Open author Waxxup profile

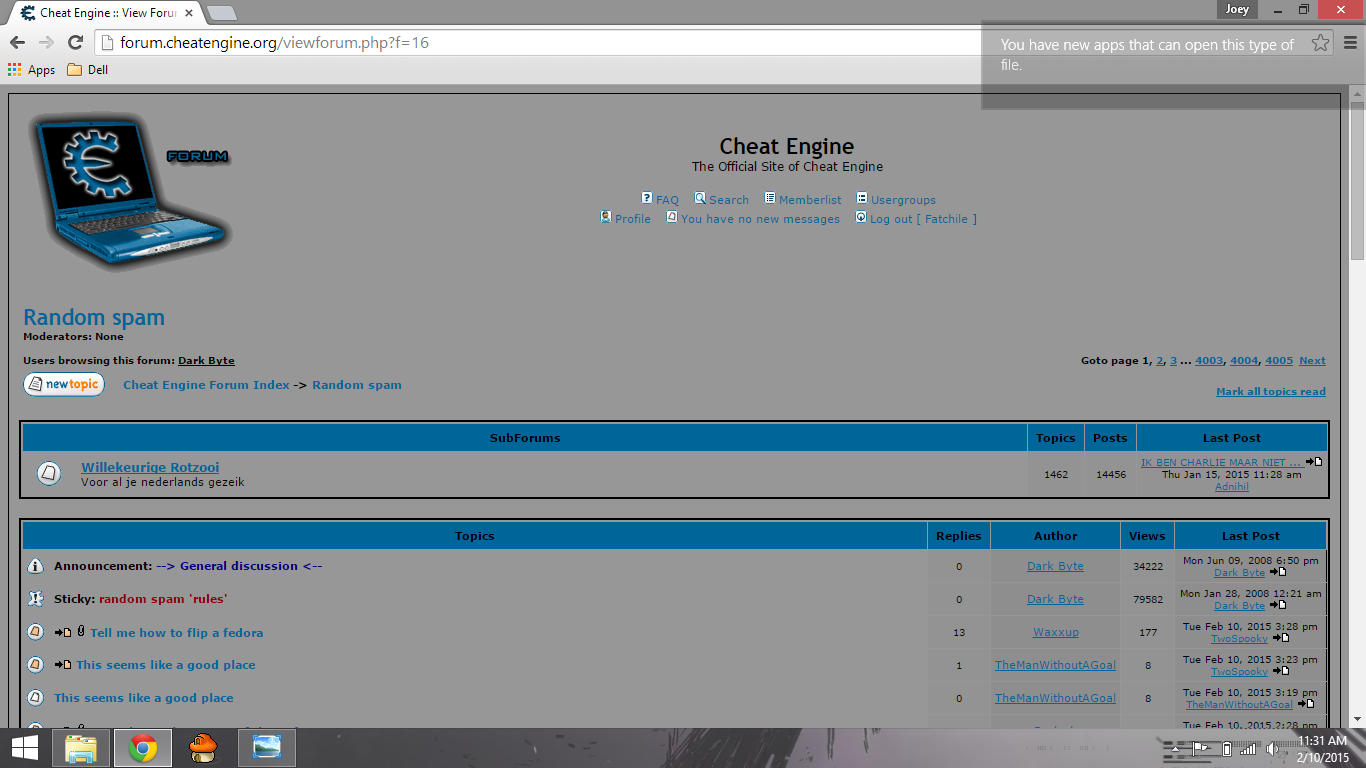(1056, 632)
